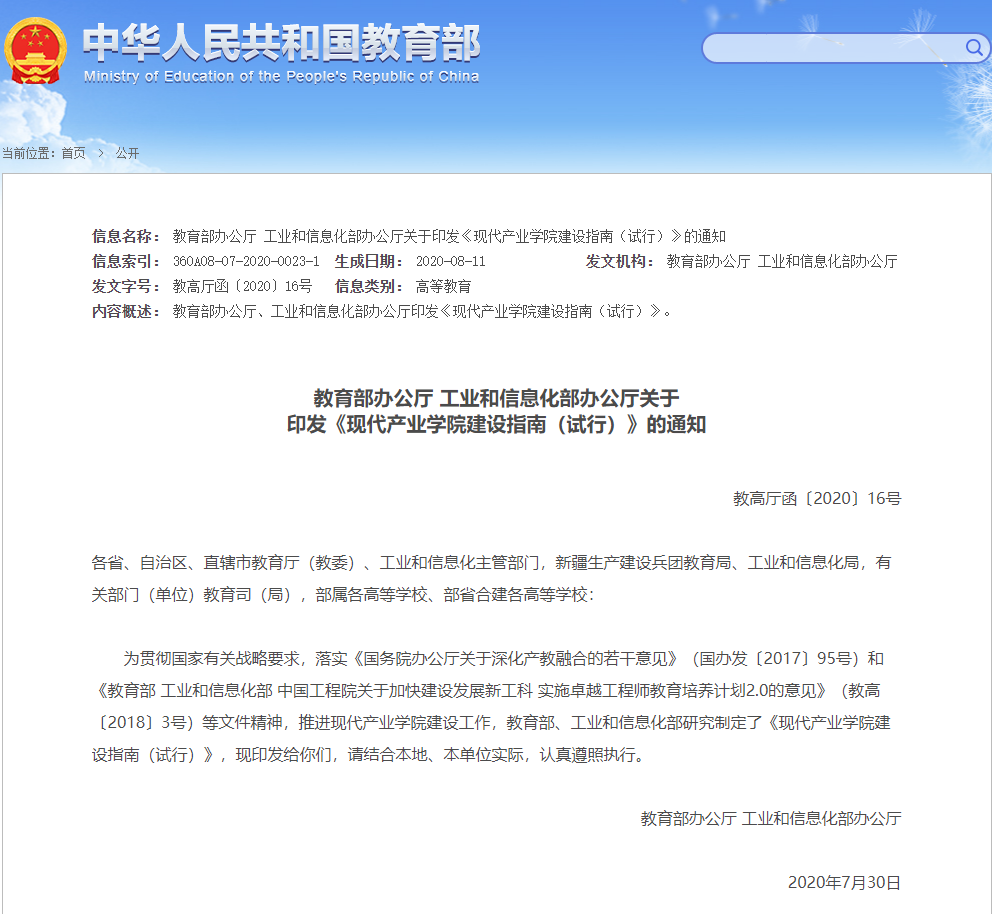Image resolution: width=992 pixels, height=914 pixels.
Task: Click the 信息名称 field label
Action: pos(125,237)
